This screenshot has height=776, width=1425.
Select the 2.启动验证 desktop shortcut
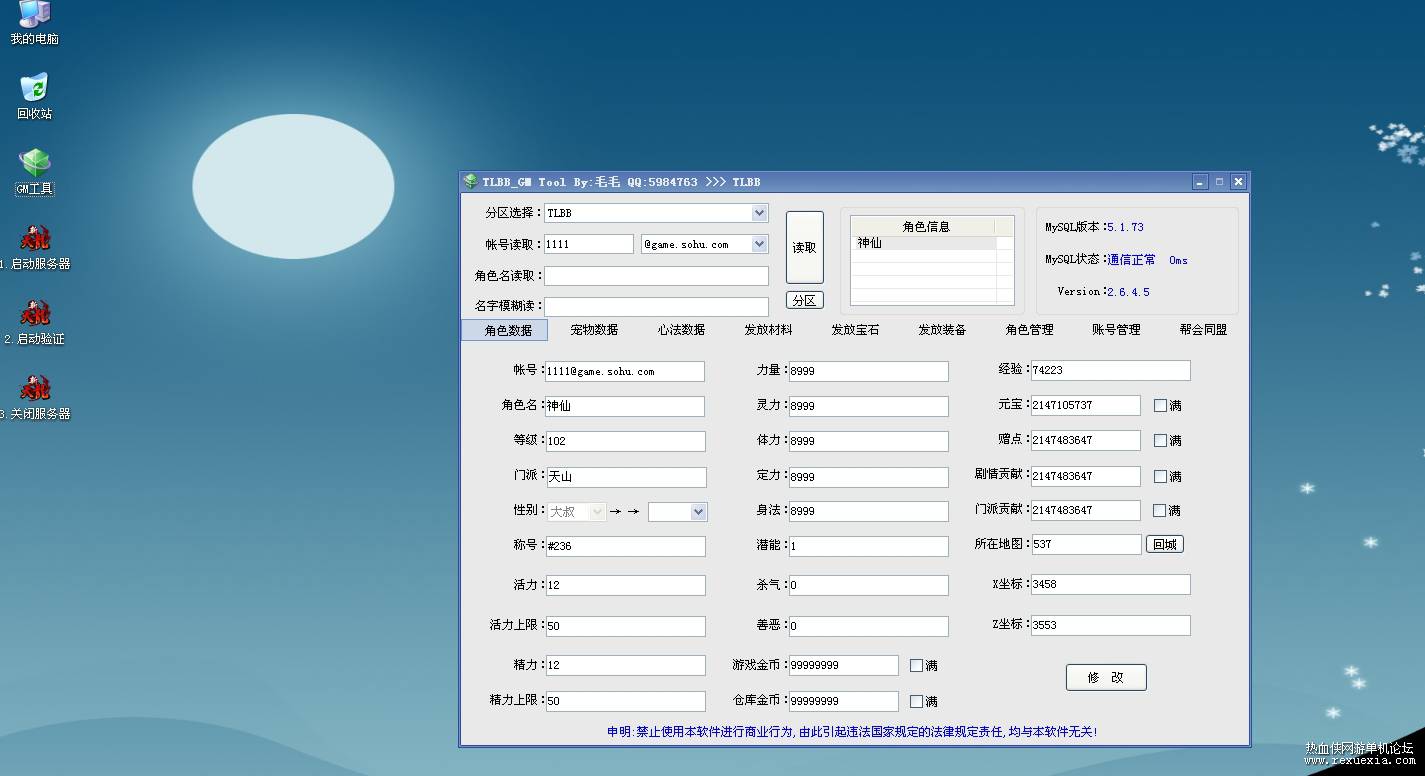35,322
